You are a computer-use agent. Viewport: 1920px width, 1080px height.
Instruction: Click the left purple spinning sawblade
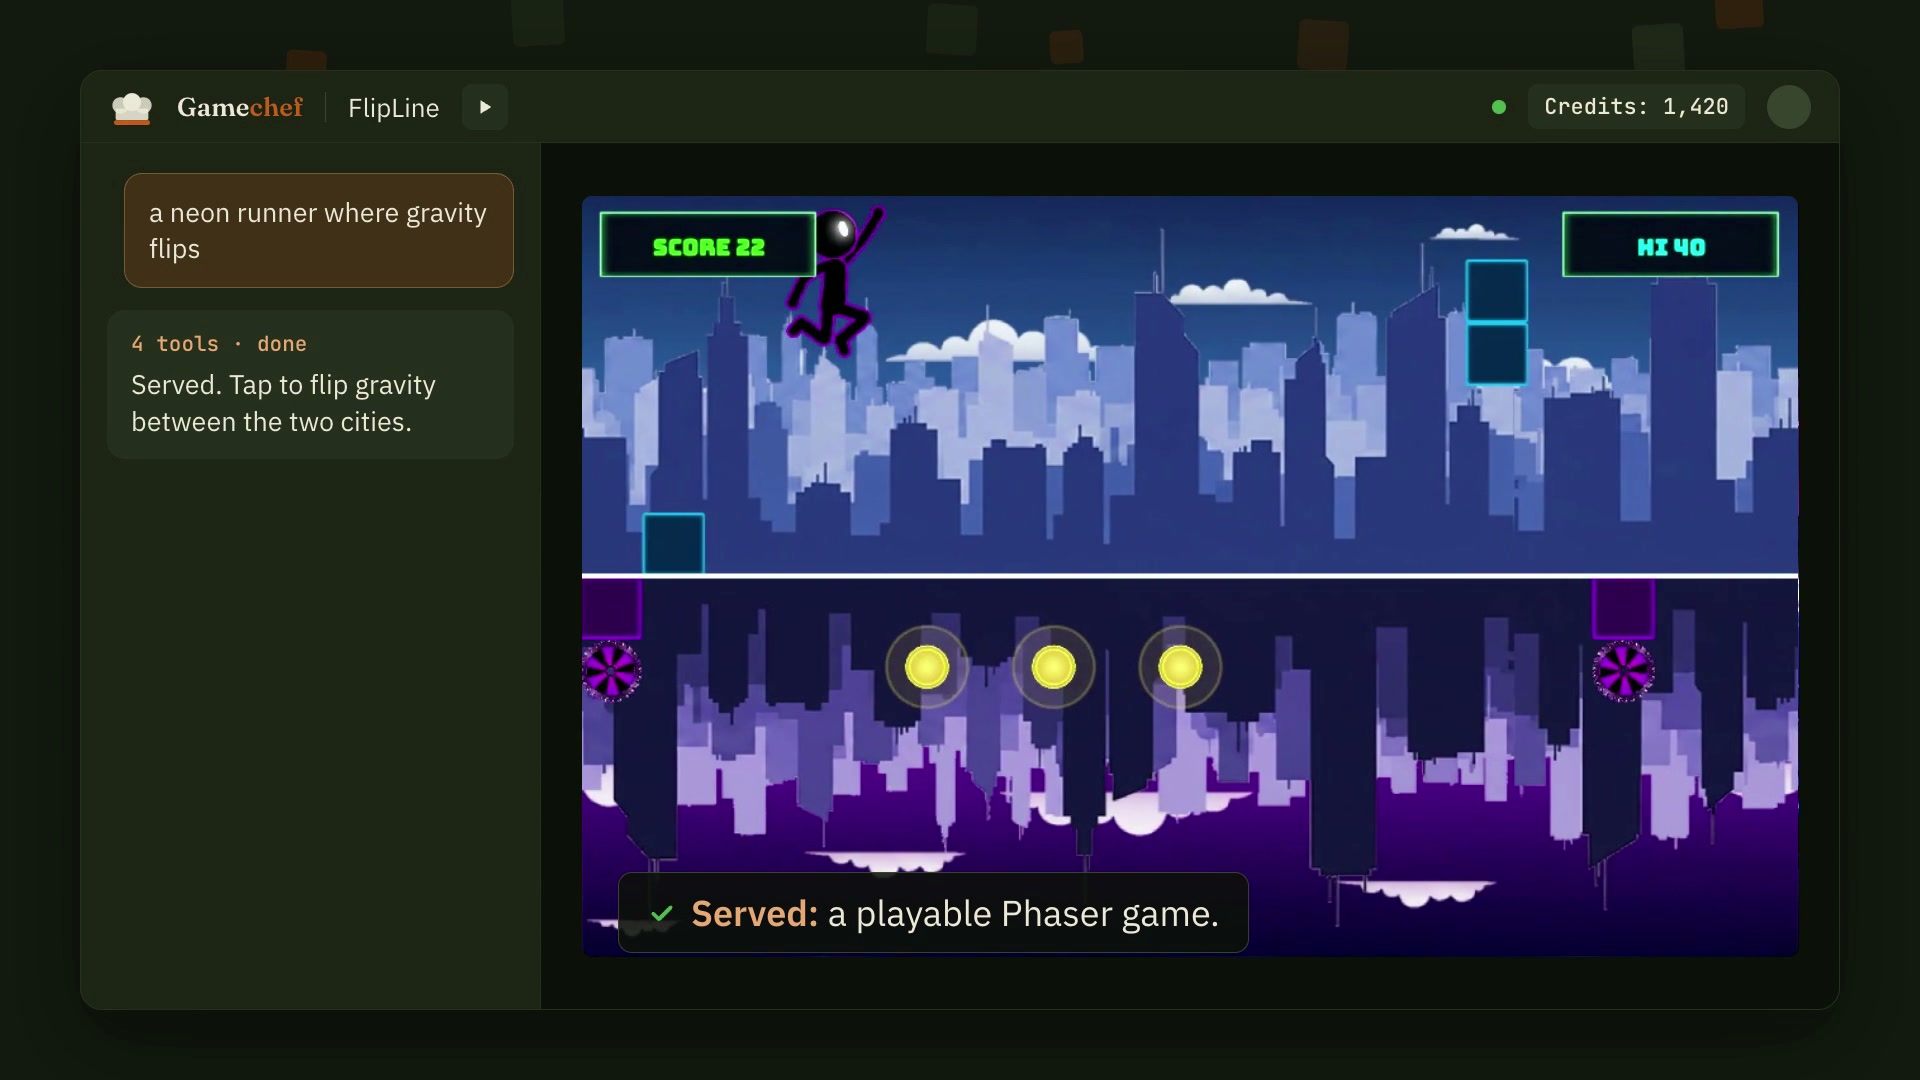click(611, 671)
